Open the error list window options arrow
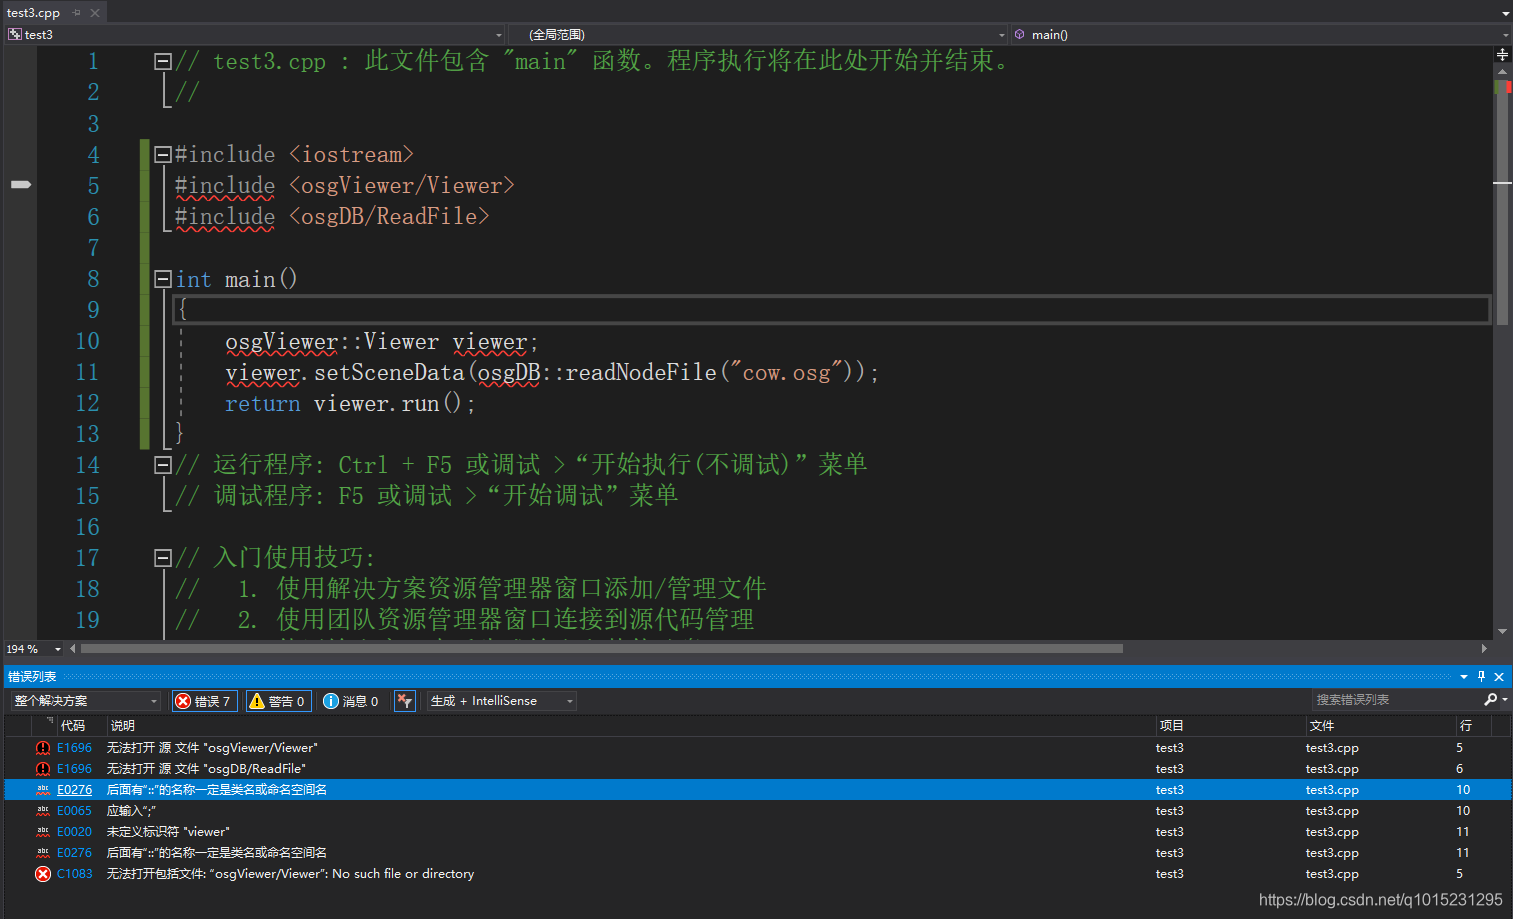Viewport: 1513px width, 919px height. pos(1464,677)
